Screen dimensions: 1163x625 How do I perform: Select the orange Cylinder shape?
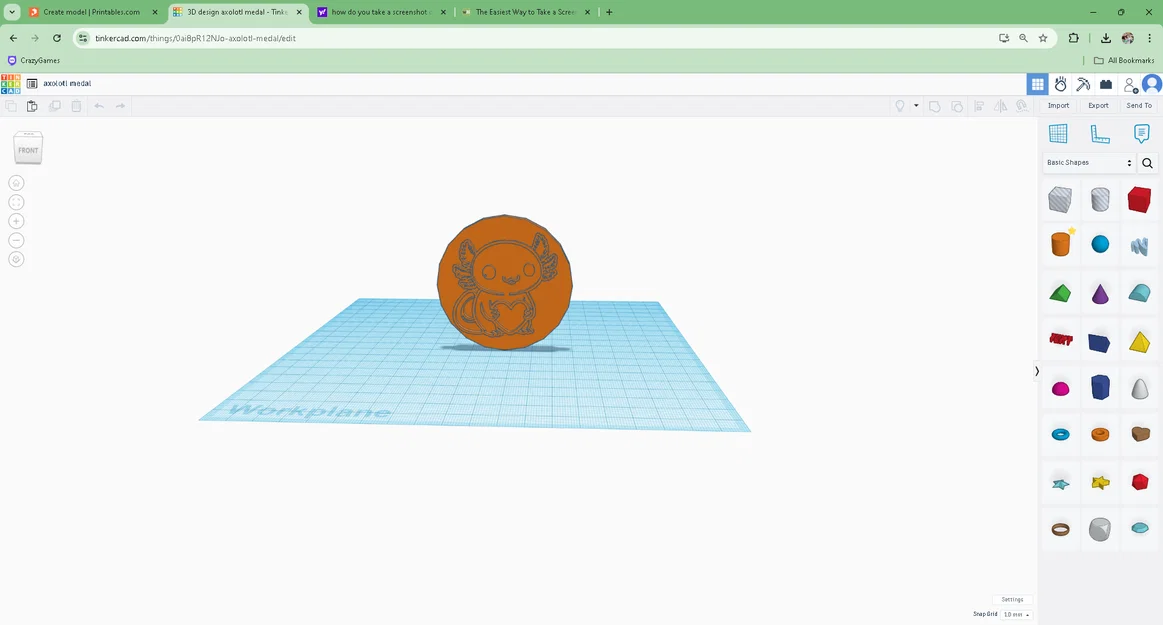pyautogui.click(x=1061, y=244)
